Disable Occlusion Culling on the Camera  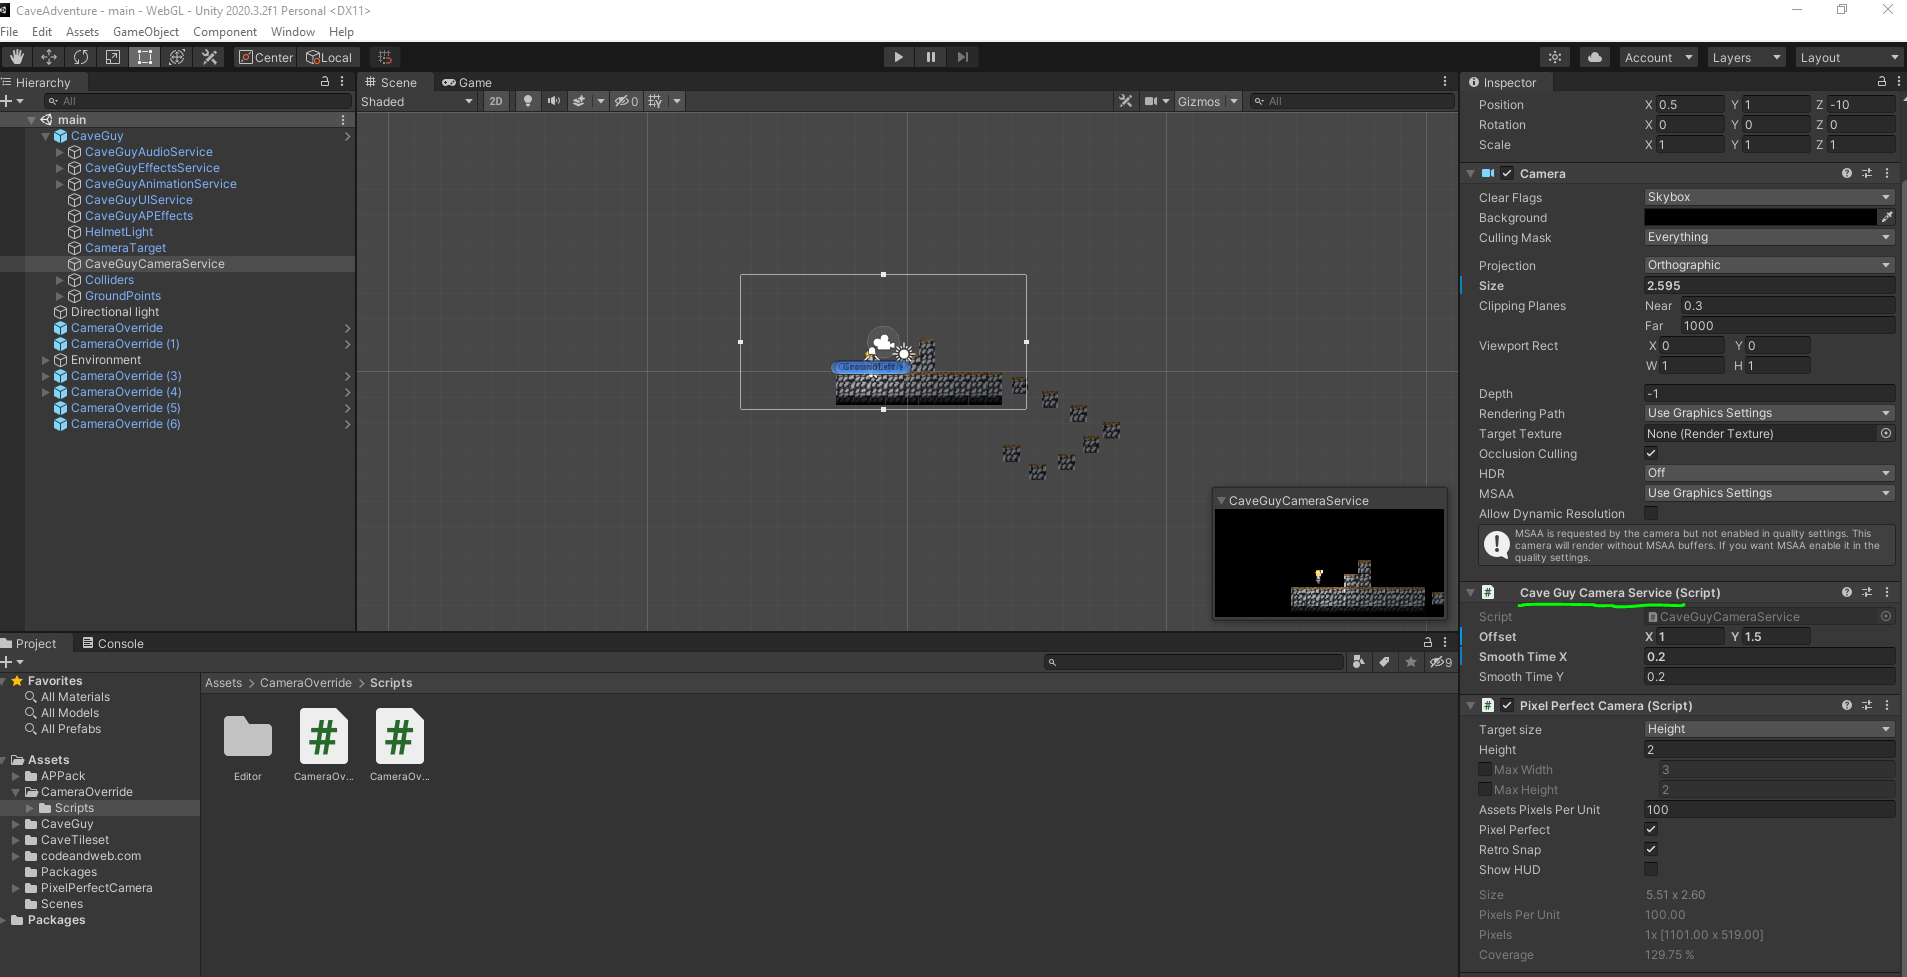1650,453
